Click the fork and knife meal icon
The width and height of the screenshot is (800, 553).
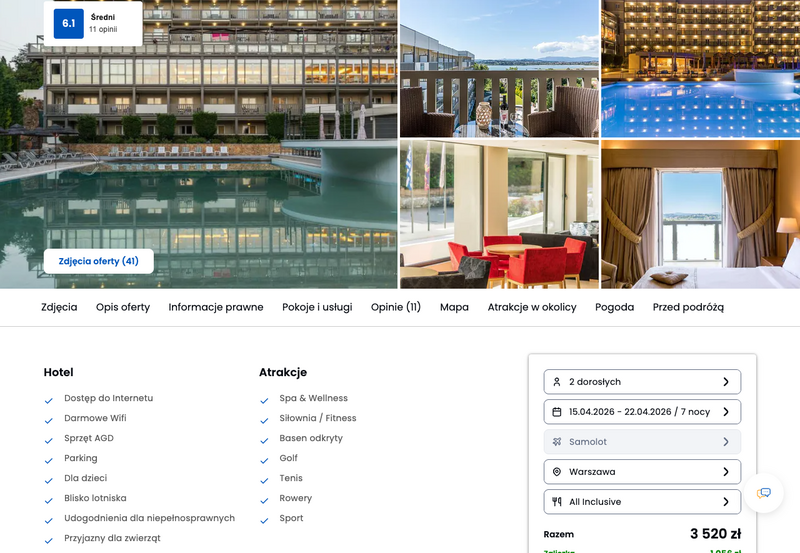pos(557,501)
